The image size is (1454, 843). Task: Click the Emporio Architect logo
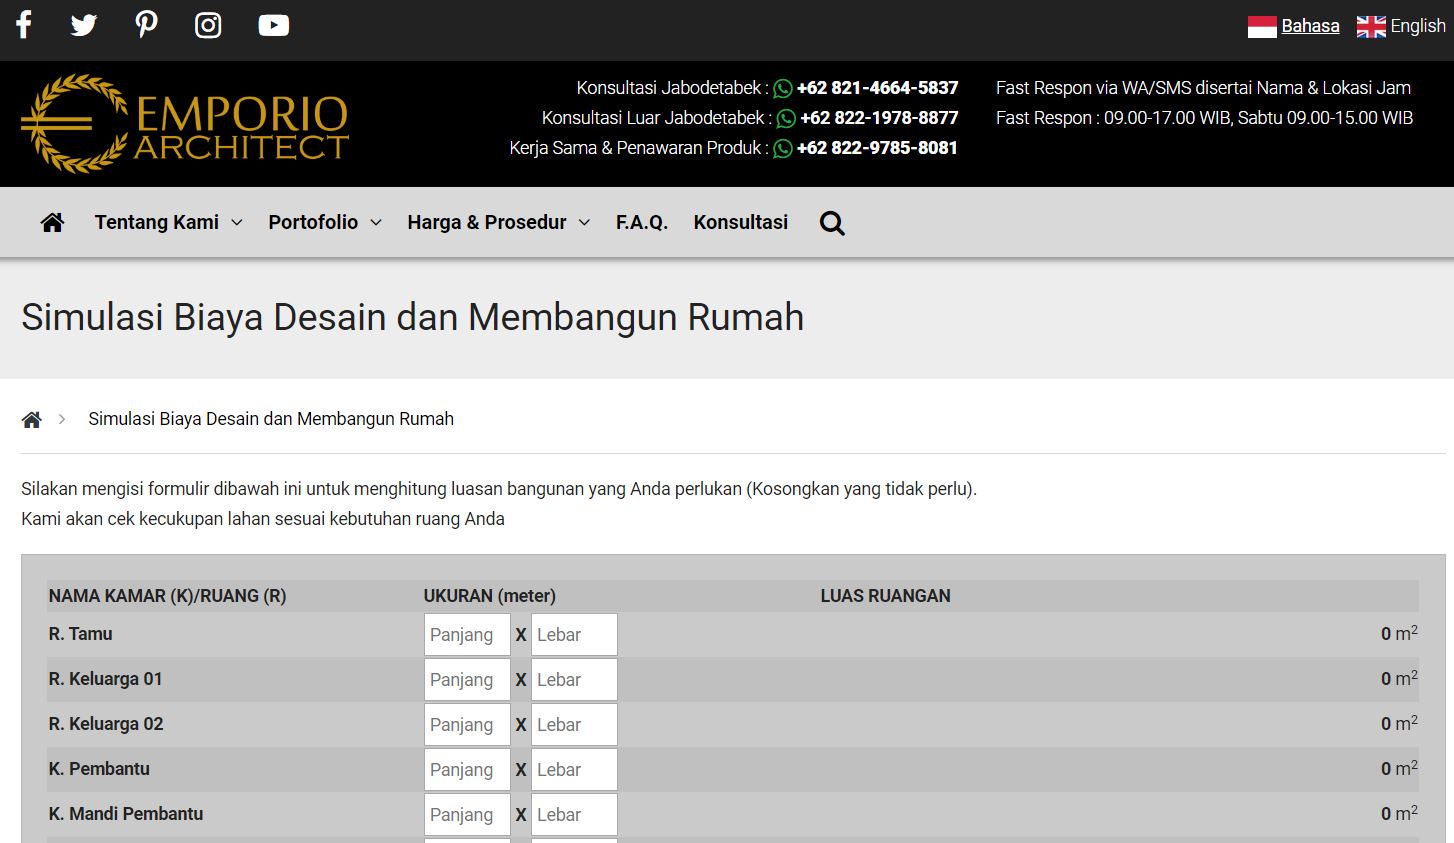coord(185,123)
